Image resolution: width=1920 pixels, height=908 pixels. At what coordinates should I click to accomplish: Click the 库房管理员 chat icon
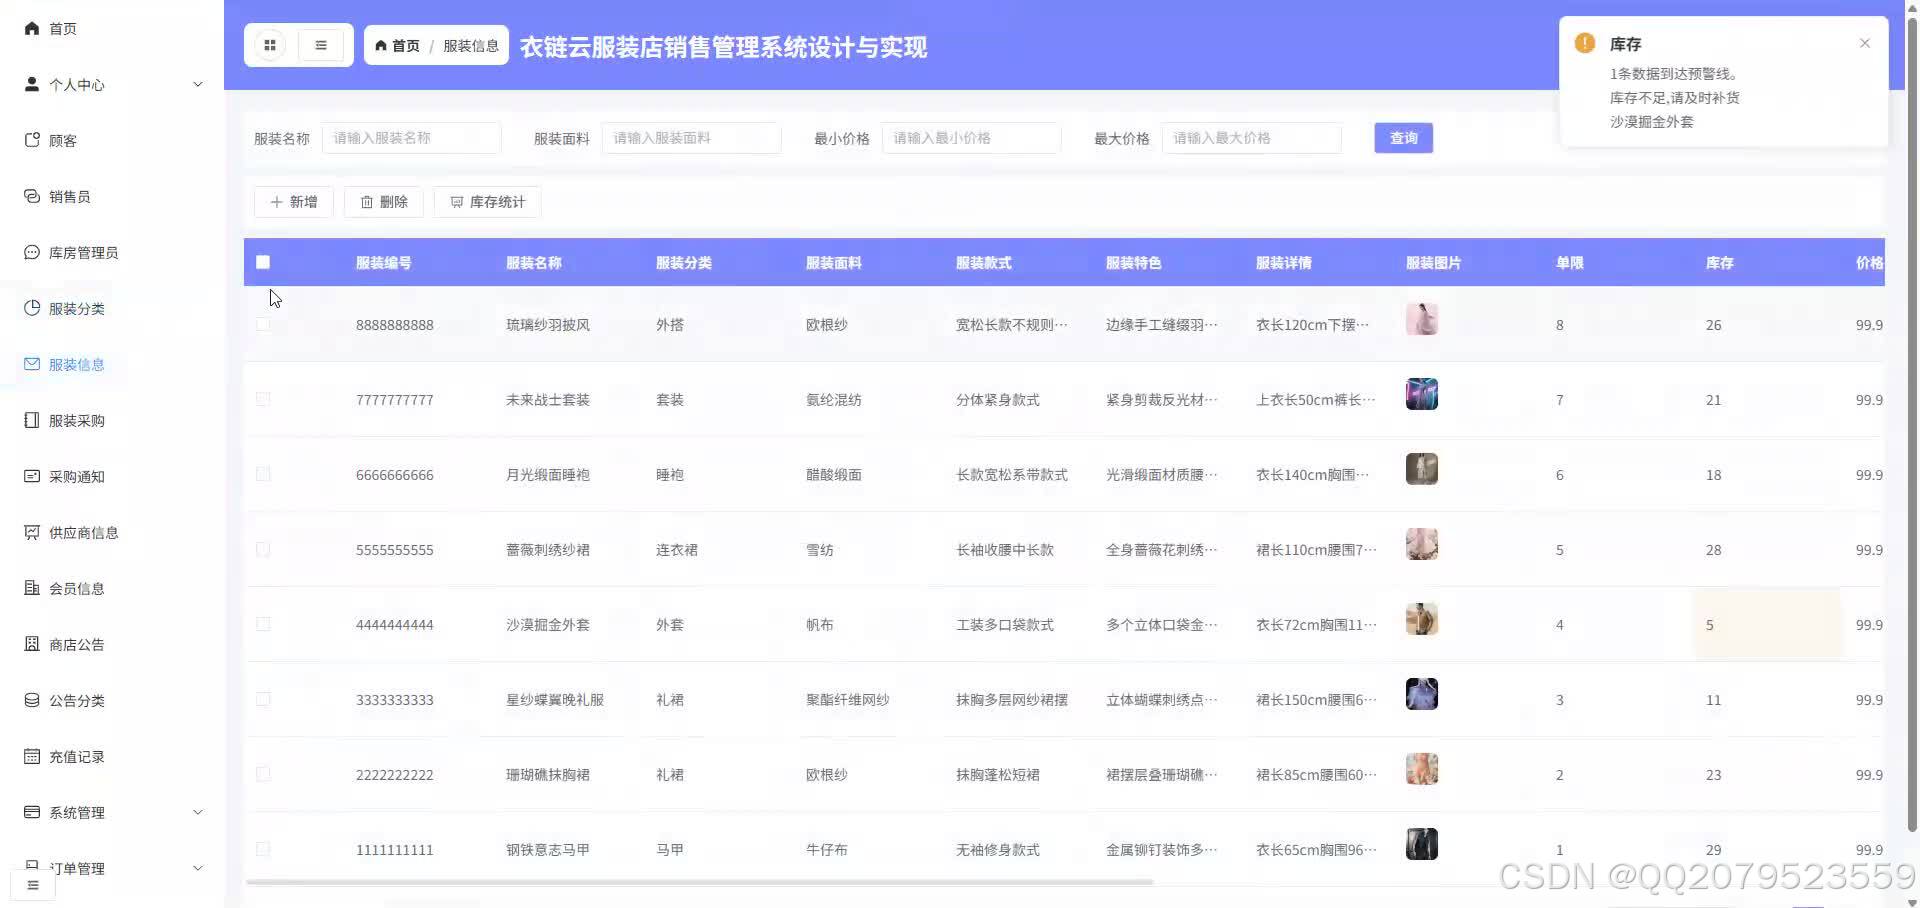click(32, 252)
